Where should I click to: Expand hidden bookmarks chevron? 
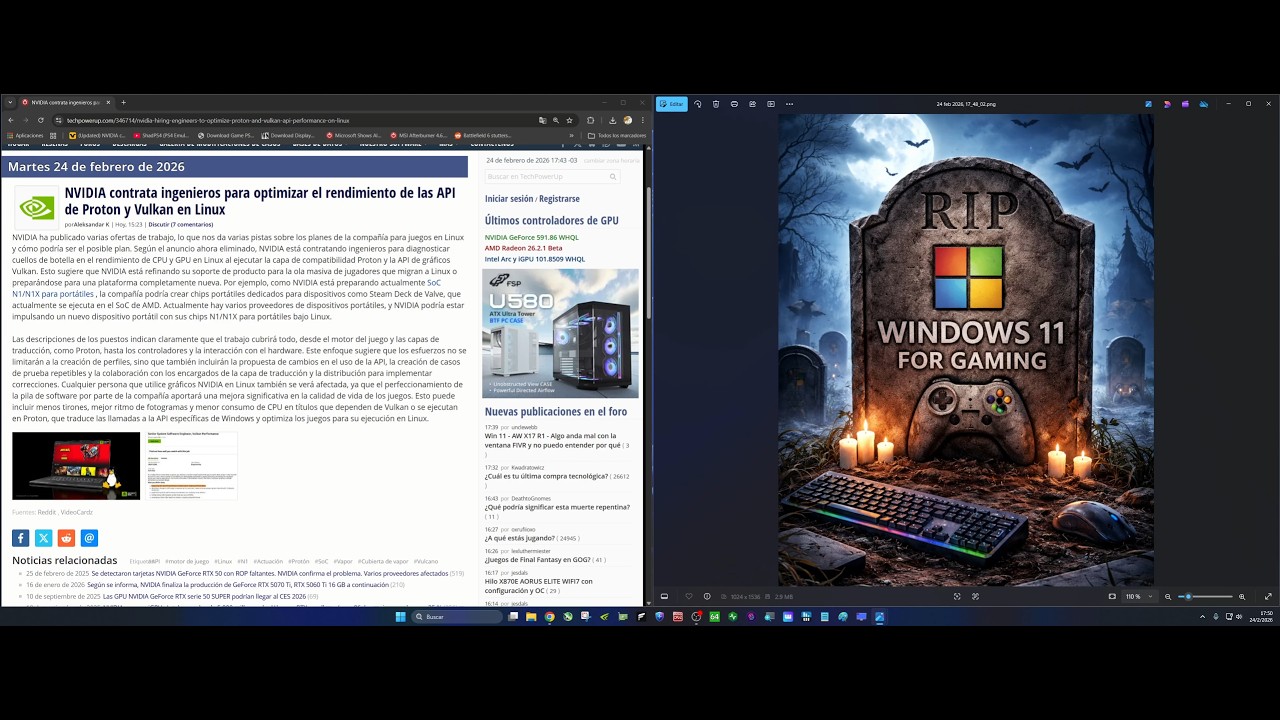click(572, 135)
